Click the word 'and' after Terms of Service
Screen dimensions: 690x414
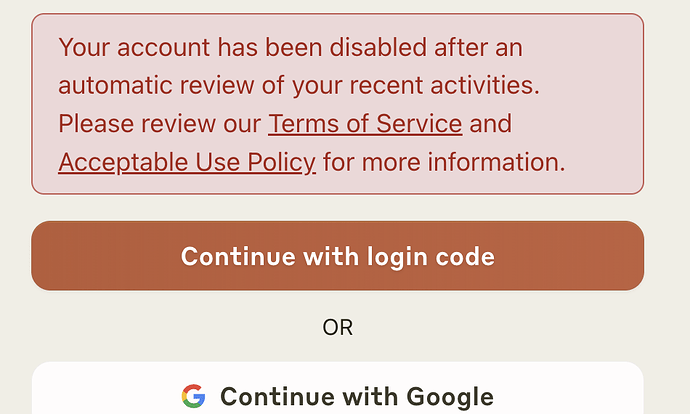coord(491,124)
